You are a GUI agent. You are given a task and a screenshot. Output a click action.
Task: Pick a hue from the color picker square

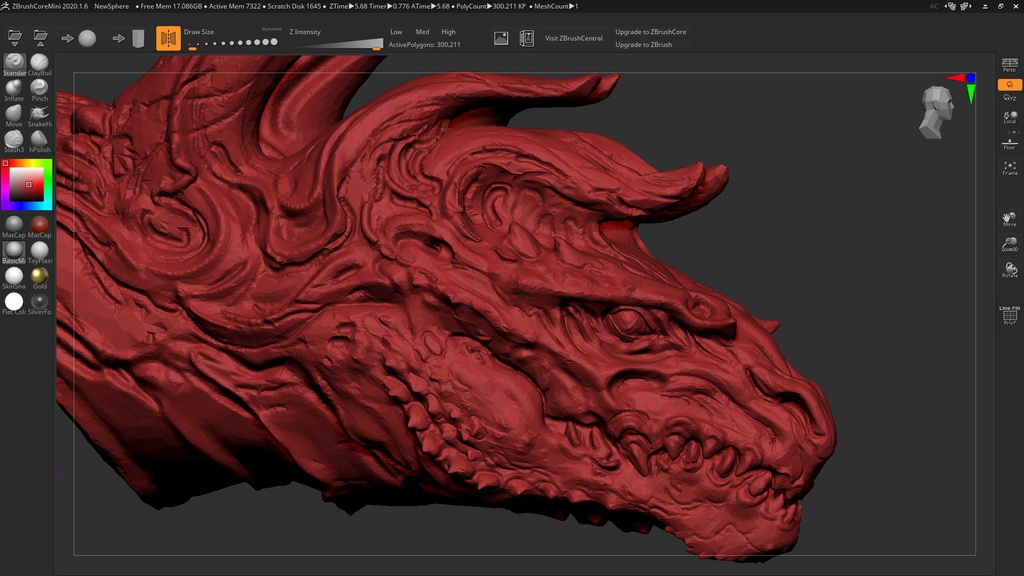coord(27,184)
